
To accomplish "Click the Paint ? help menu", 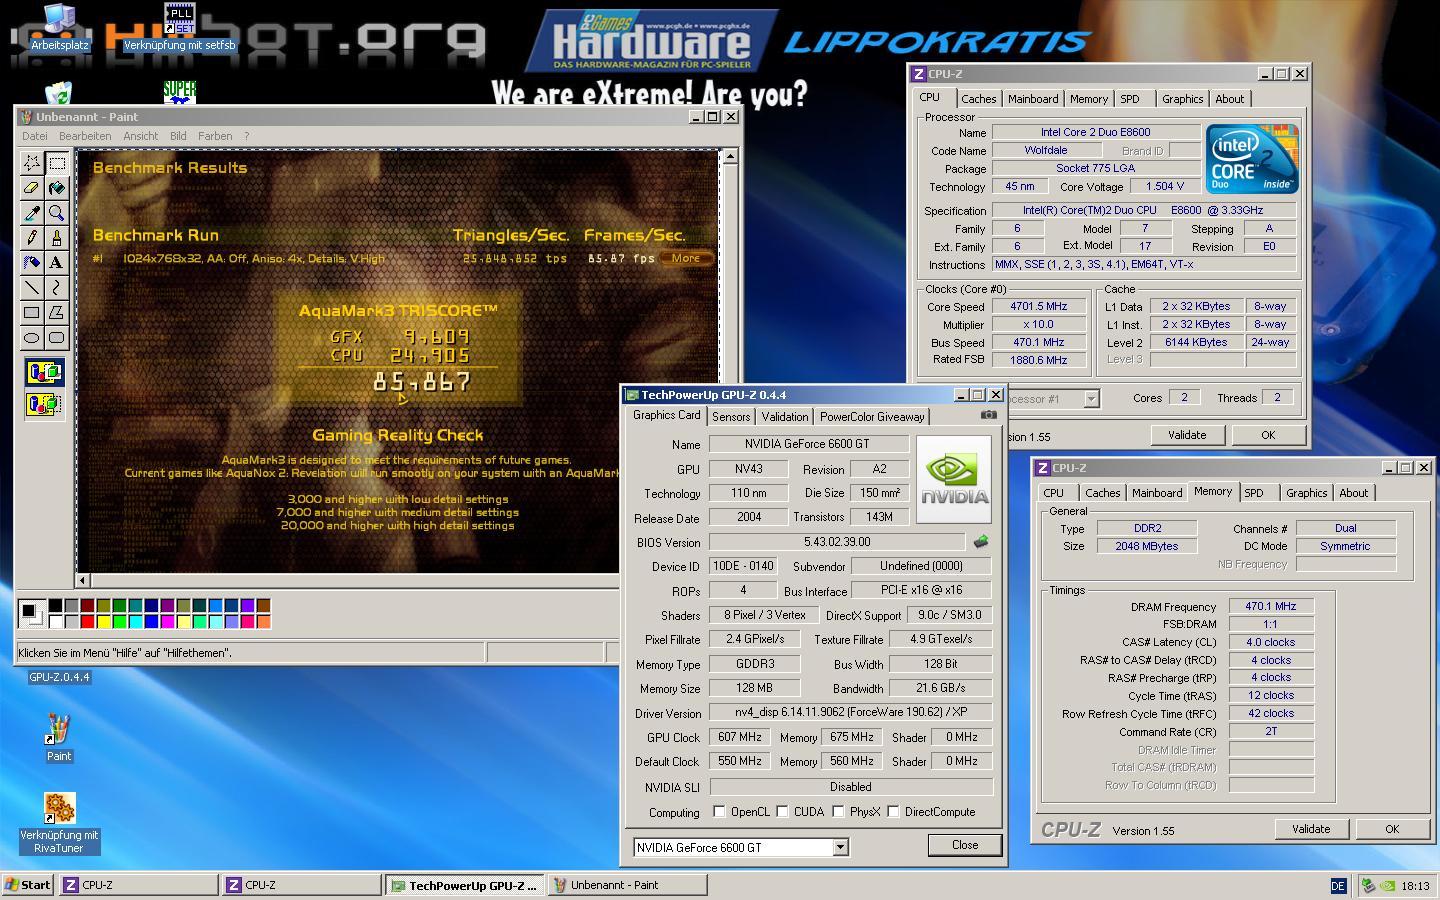I will coord(246,136).
